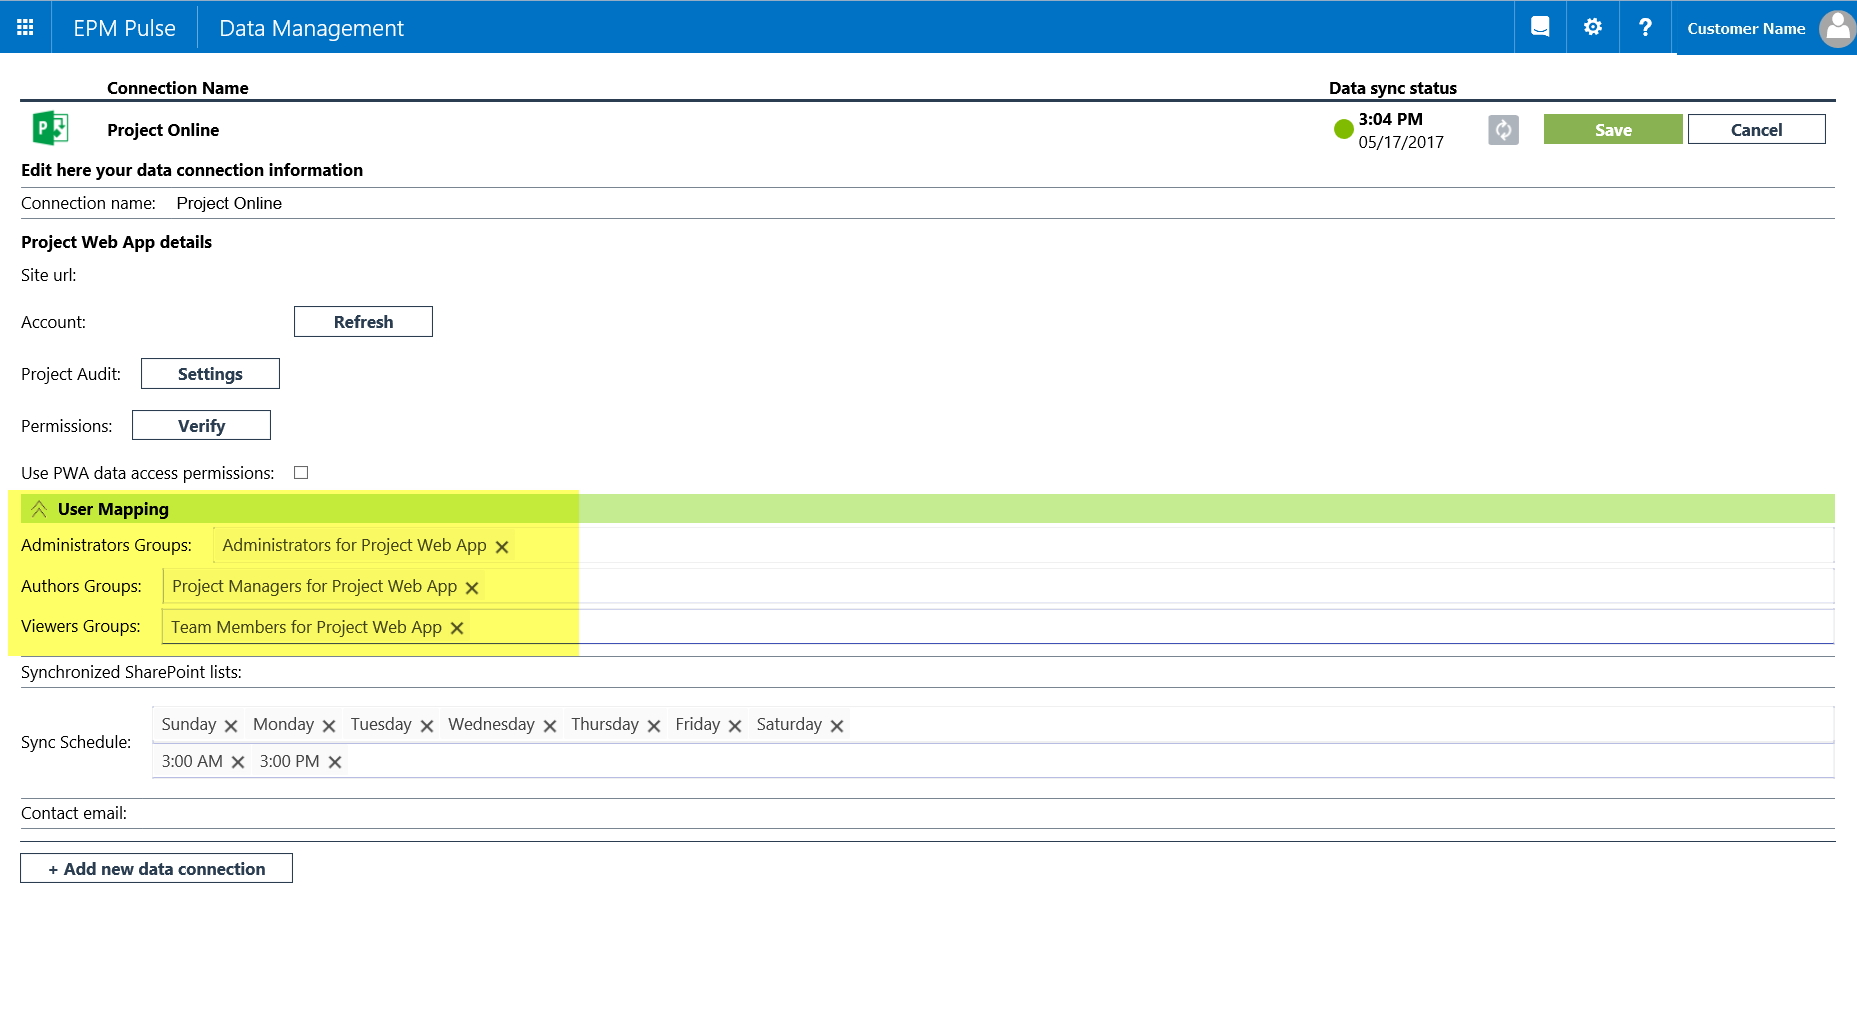
Task: Verify the permissions
Action: click(201, 425)
